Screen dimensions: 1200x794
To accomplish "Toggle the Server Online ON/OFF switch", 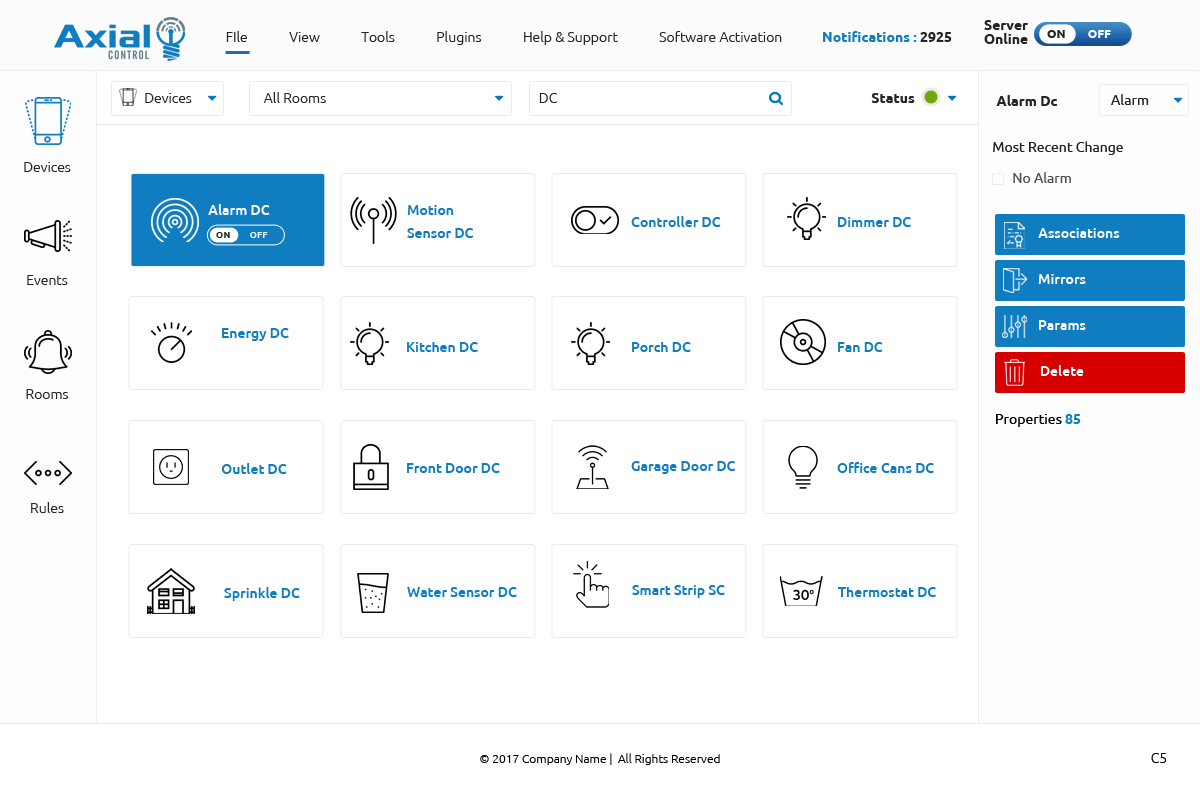I will (x=1082, y=34).
